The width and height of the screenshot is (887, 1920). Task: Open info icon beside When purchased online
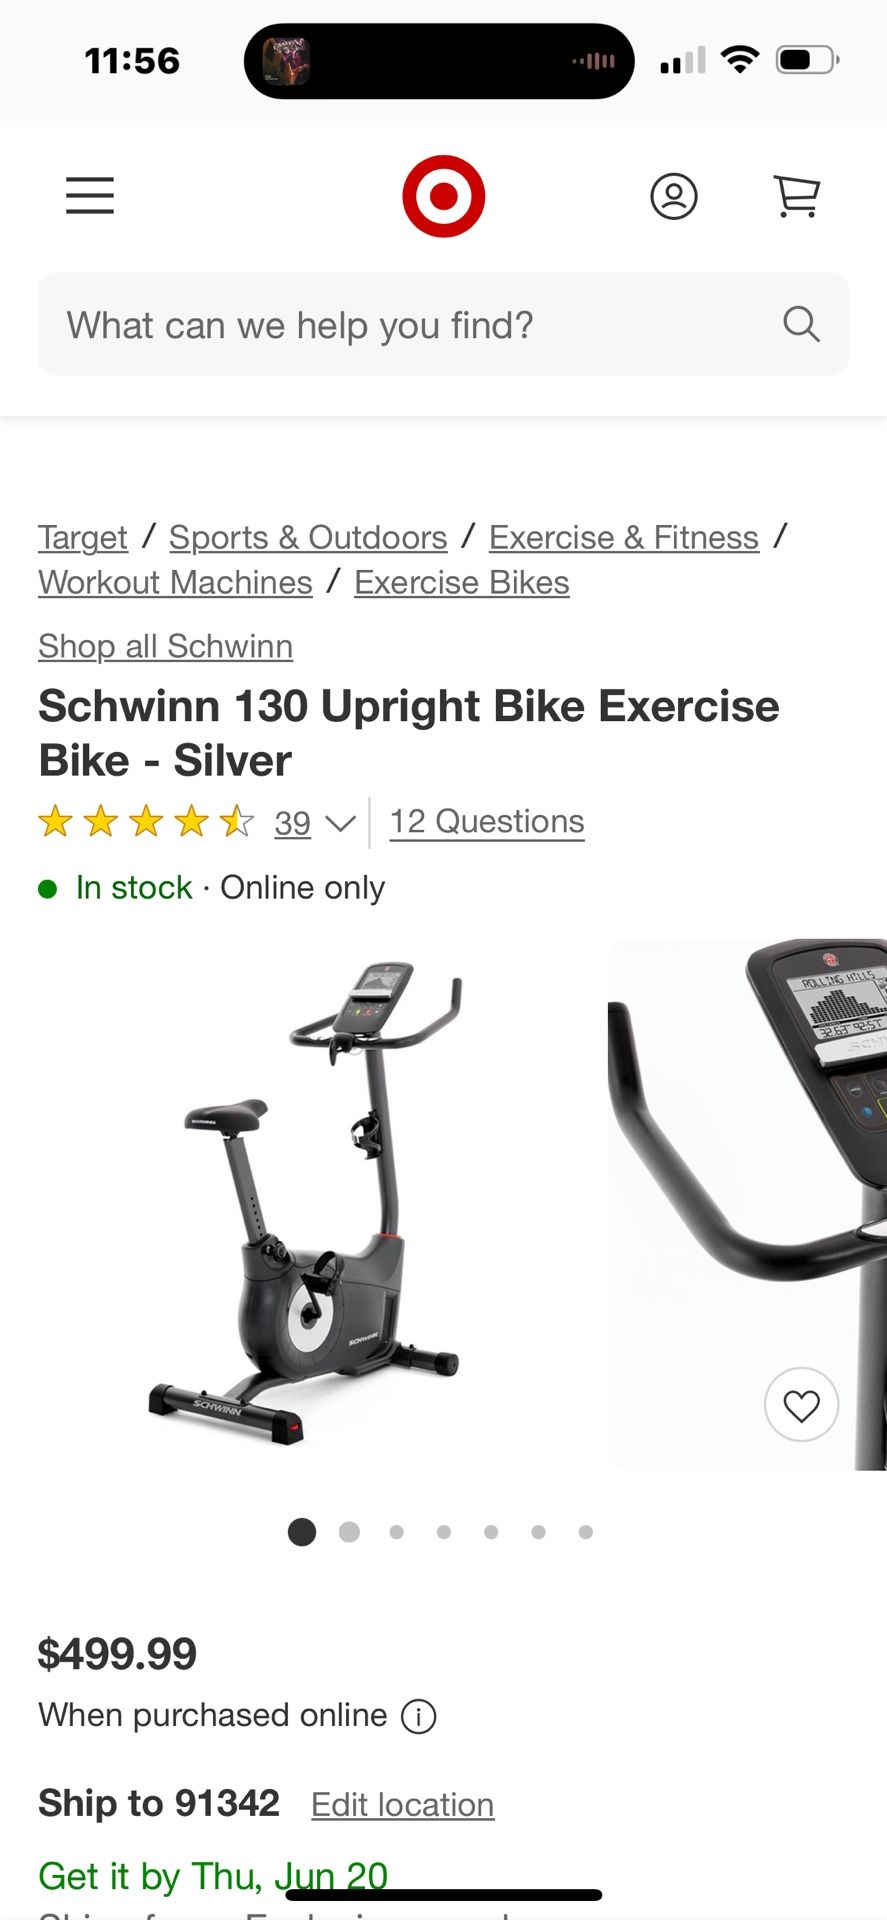tap(418, 1717)
